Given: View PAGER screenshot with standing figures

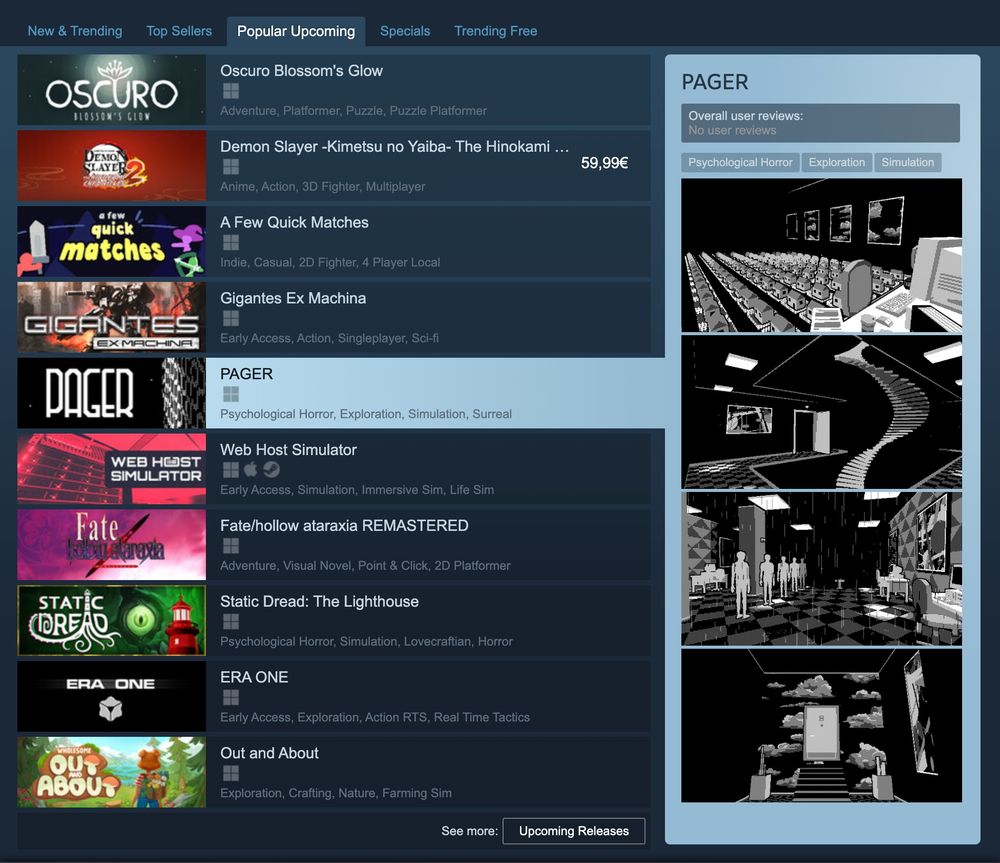Looking at the screenshot, I should pyautogui.click(x=821, y=569).
